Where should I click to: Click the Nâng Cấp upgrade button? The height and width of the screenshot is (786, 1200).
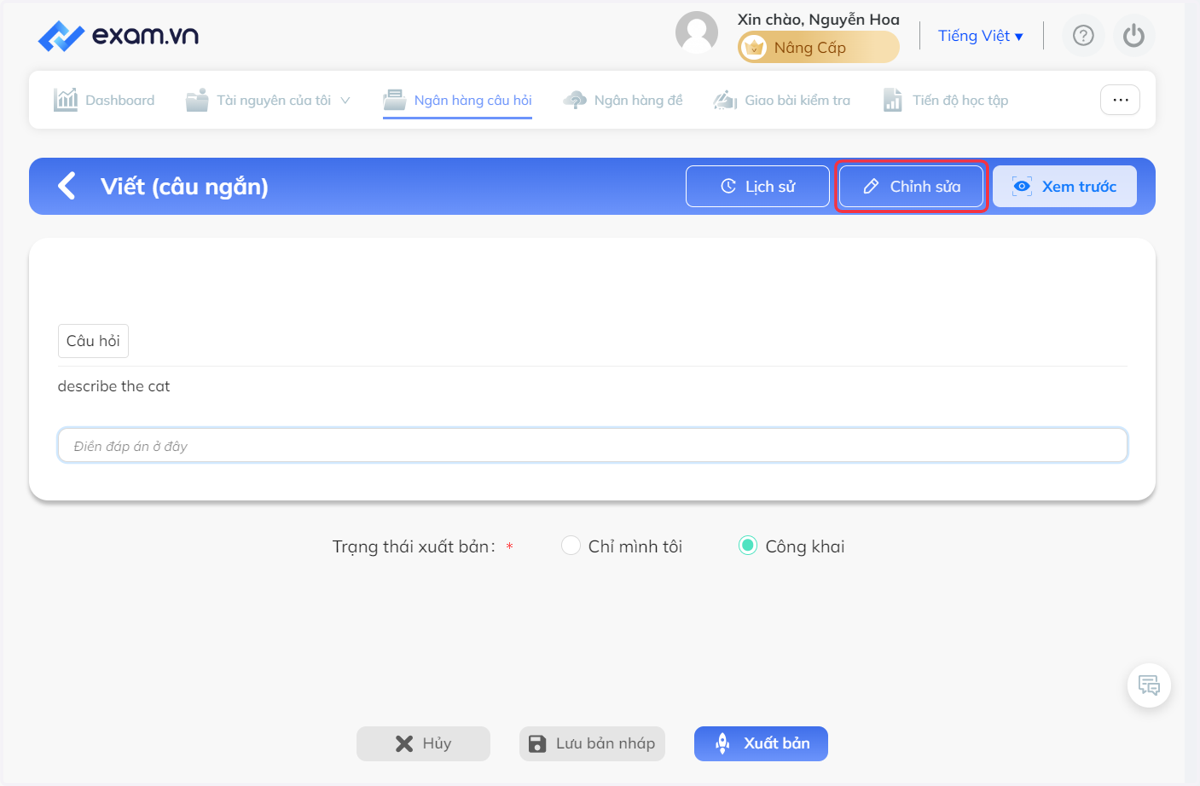coord(818,47)
